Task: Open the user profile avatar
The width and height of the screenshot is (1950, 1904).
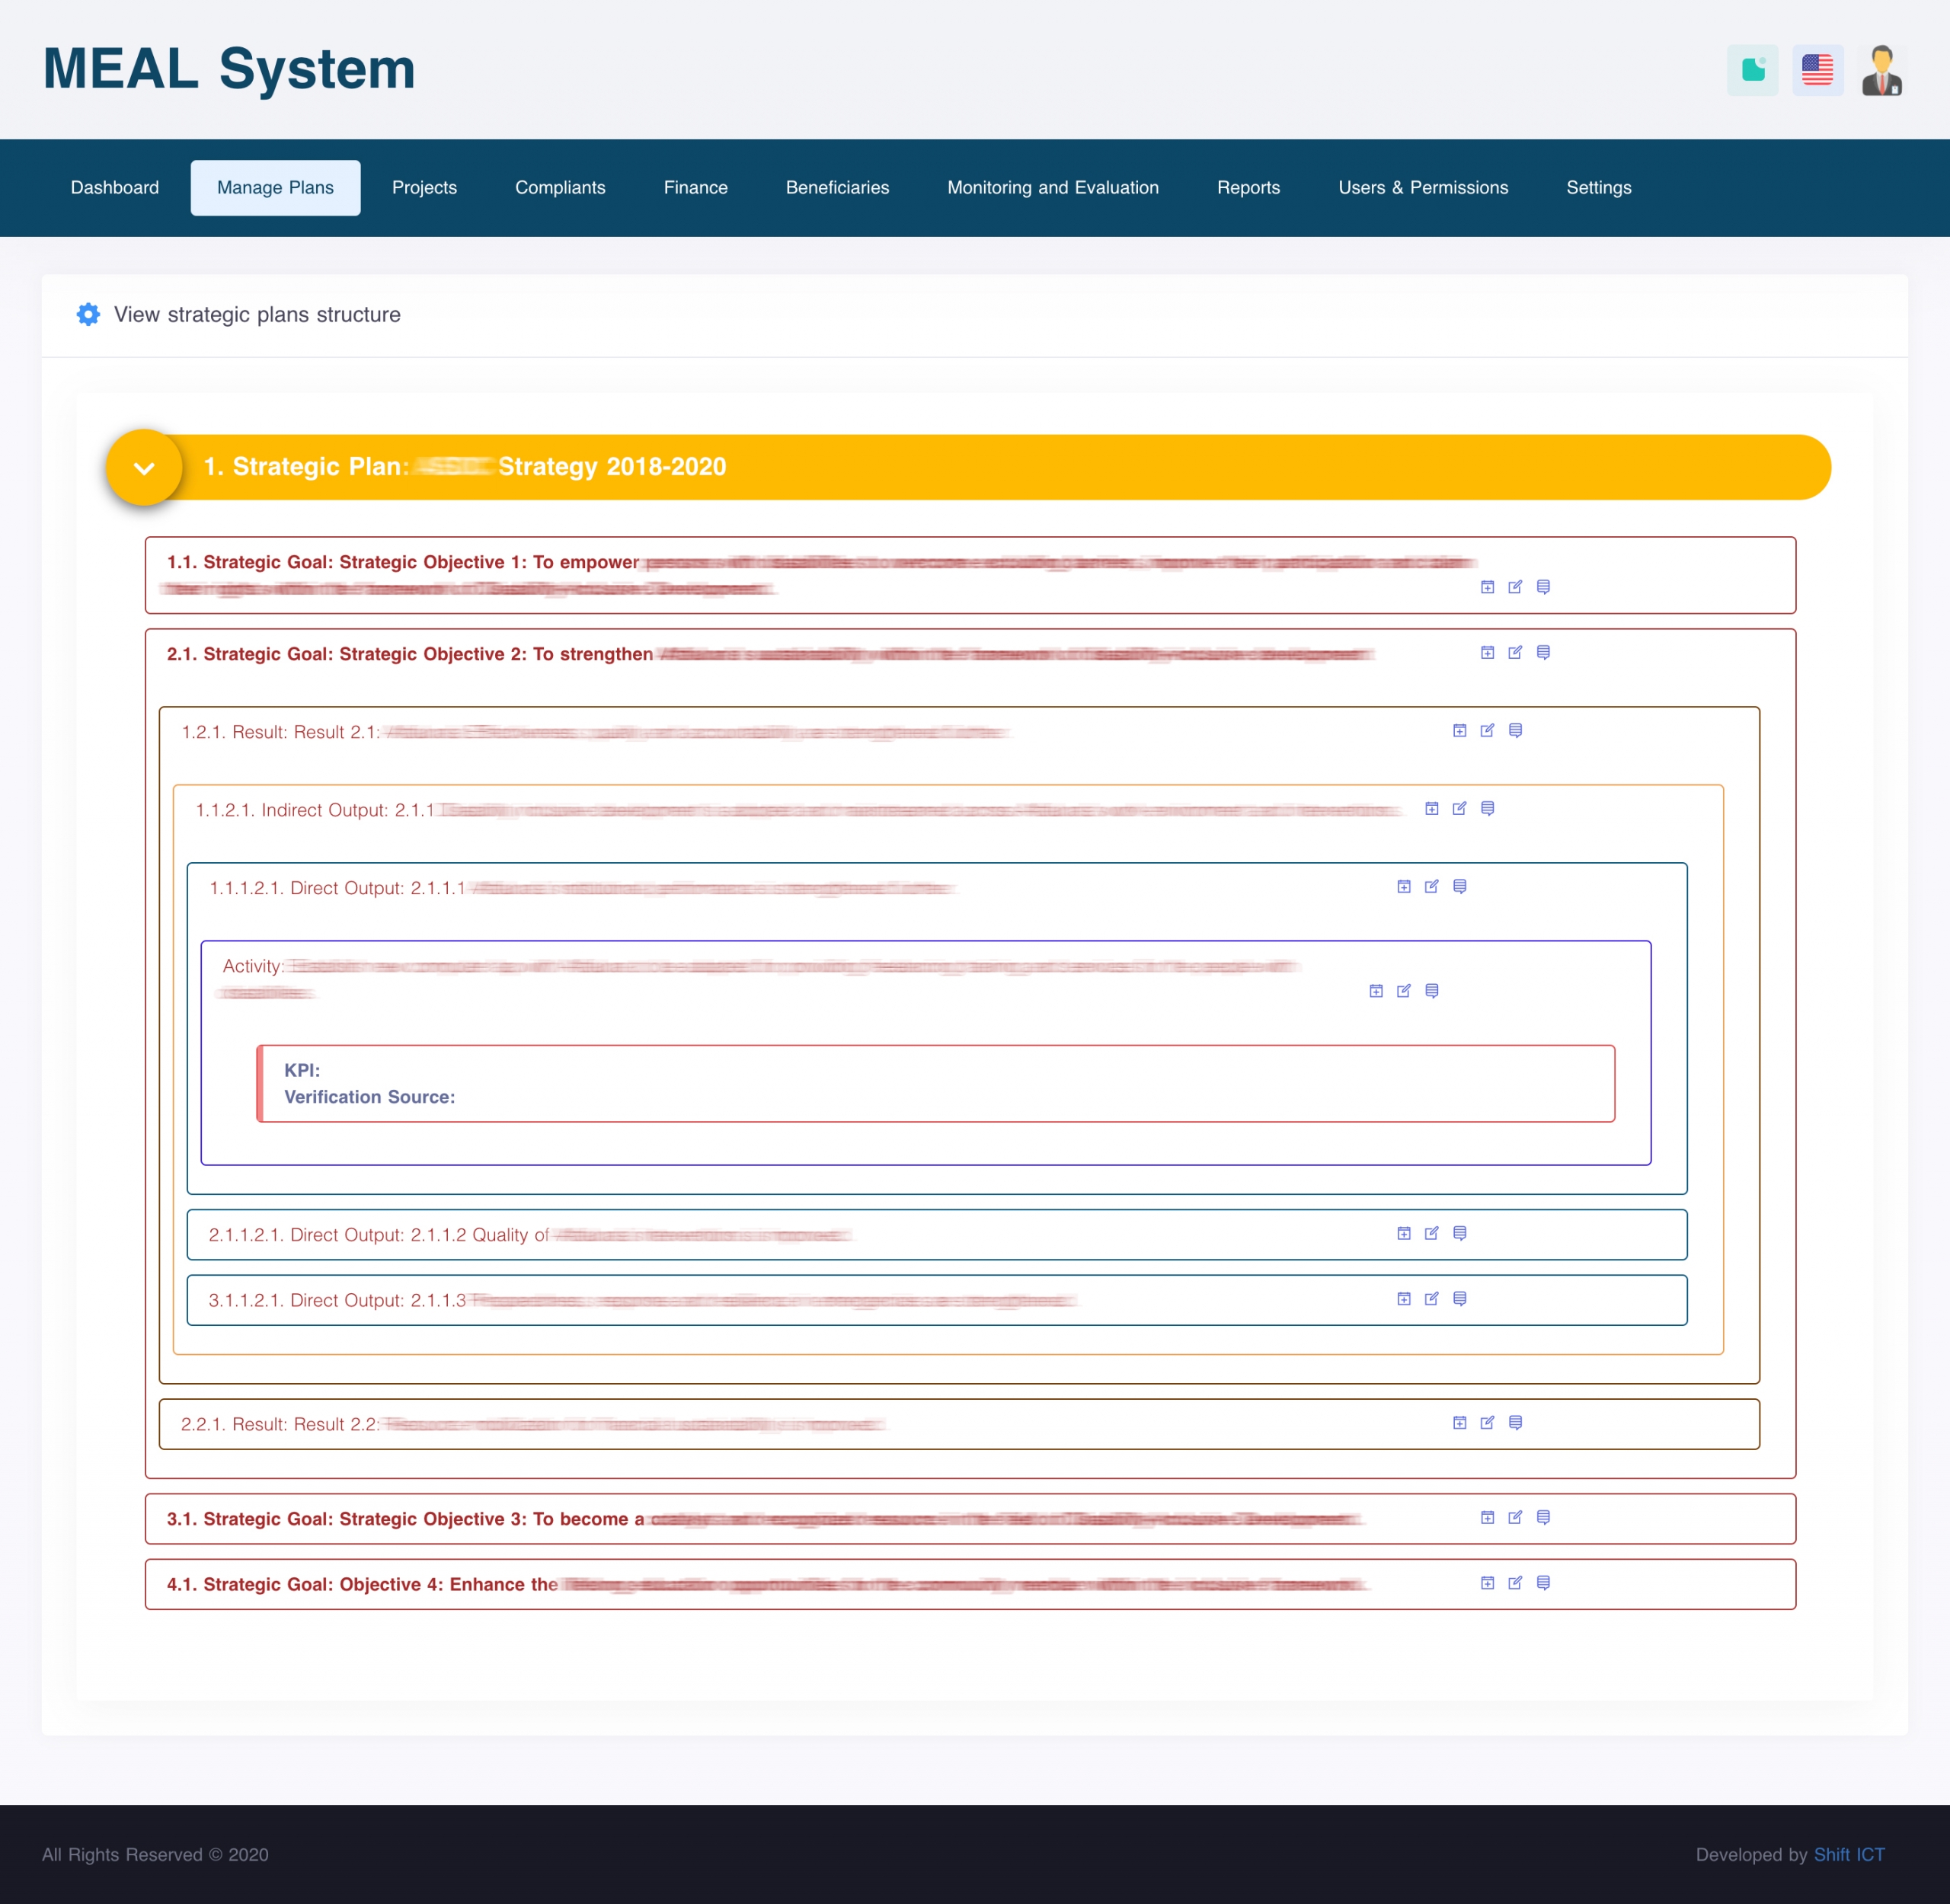Action: click(1881, 70)
